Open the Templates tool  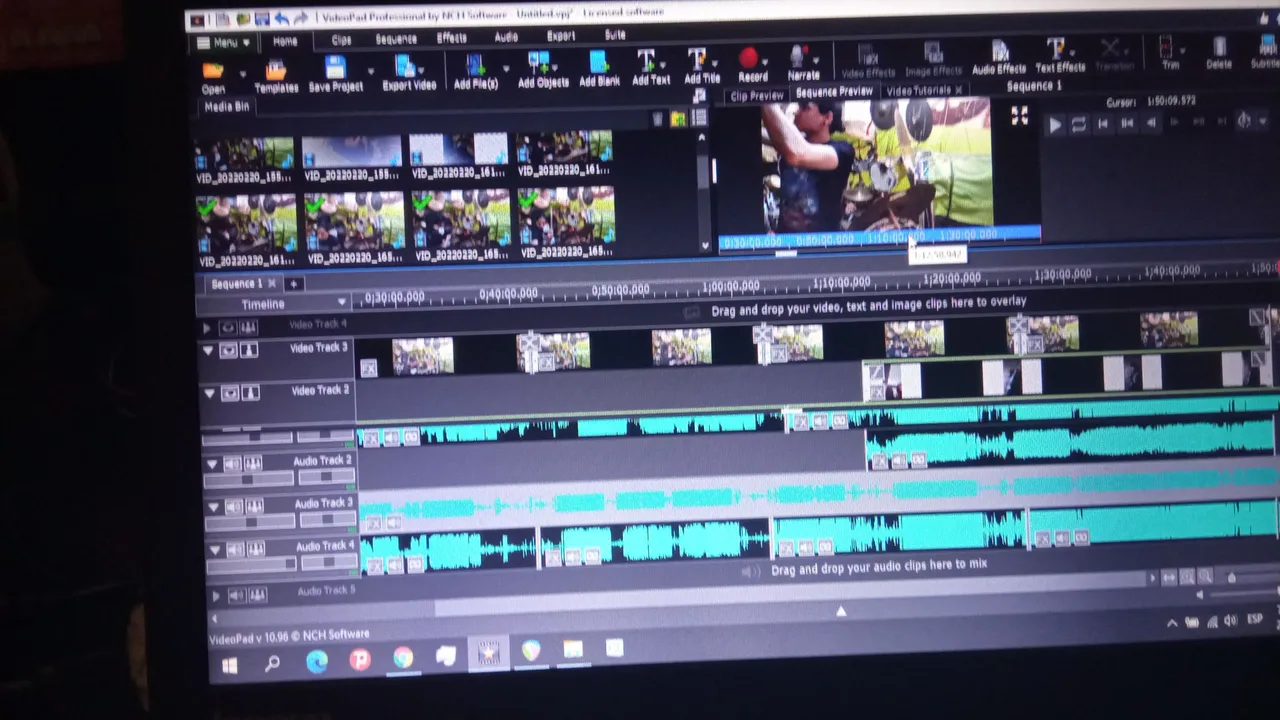tap(276, 69)
